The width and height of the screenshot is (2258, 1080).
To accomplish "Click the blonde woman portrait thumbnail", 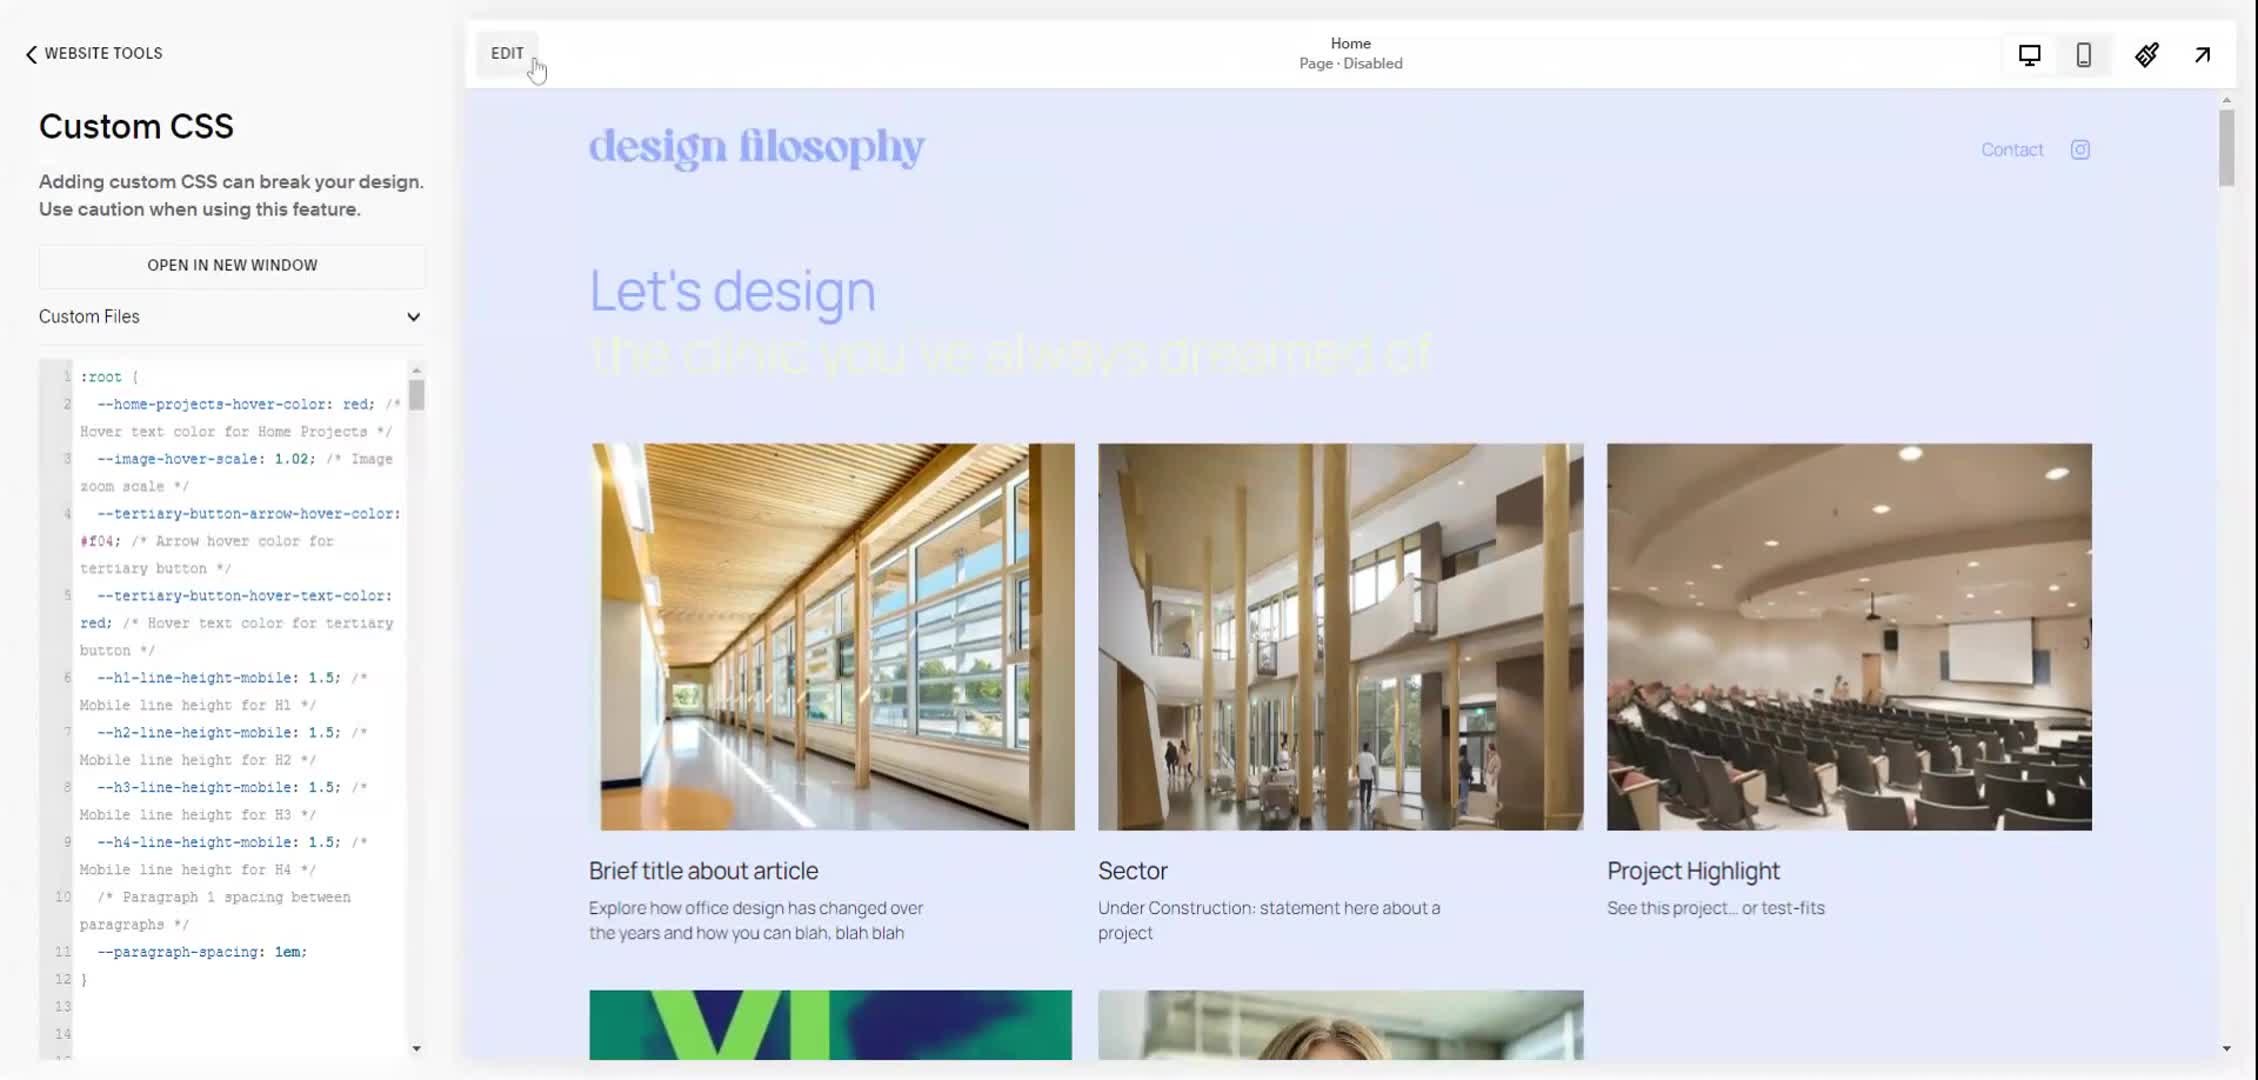I will point(1340,1025).
